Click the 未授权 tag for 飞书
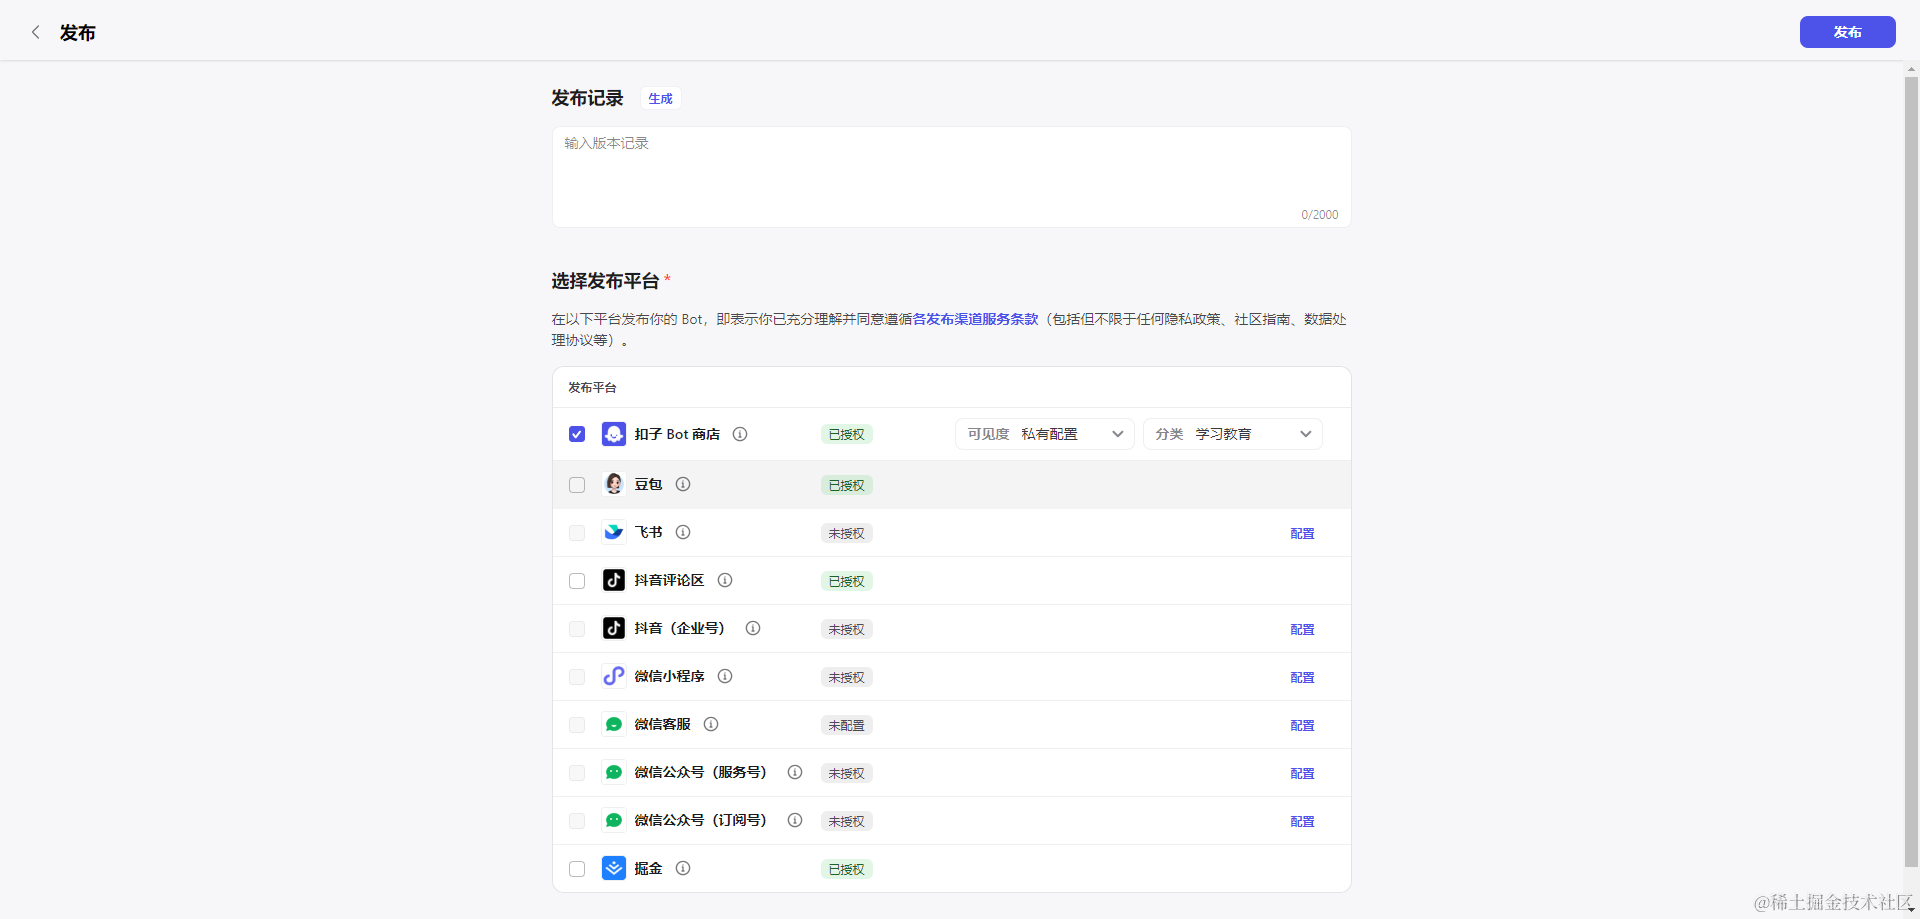 pyautogui.click(x=846, y=533)
